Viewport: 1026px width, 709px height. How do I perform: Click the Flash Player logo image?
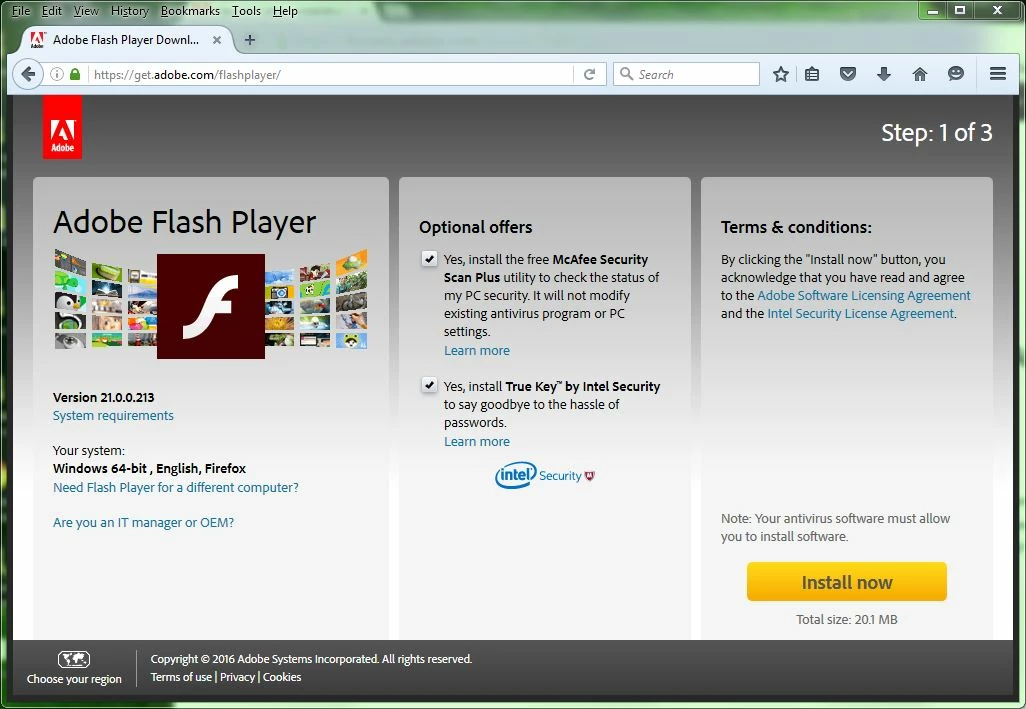tap(211, 306)
